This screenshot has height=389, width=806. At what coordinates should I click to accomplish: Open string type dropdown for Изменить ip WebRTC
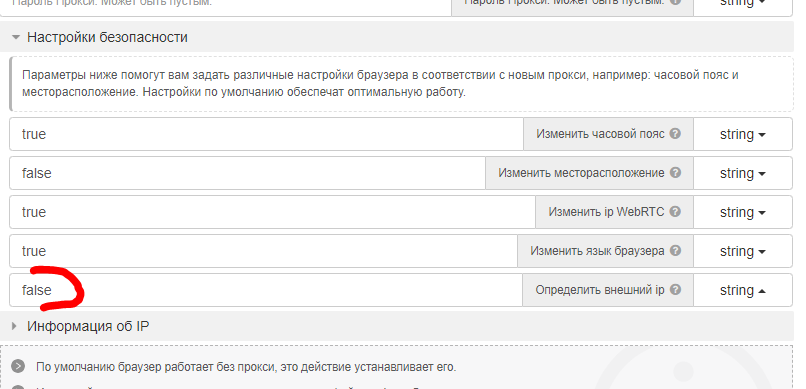[x=743, y=212]
